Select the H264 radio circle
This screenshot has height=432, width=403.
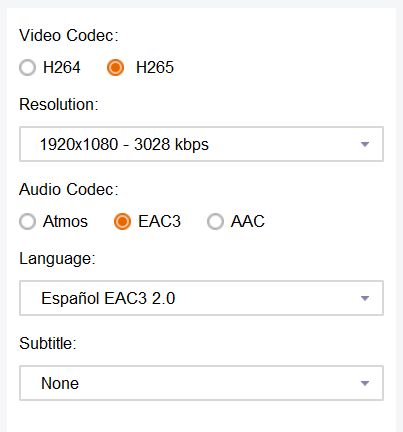[x=27, y=68]
